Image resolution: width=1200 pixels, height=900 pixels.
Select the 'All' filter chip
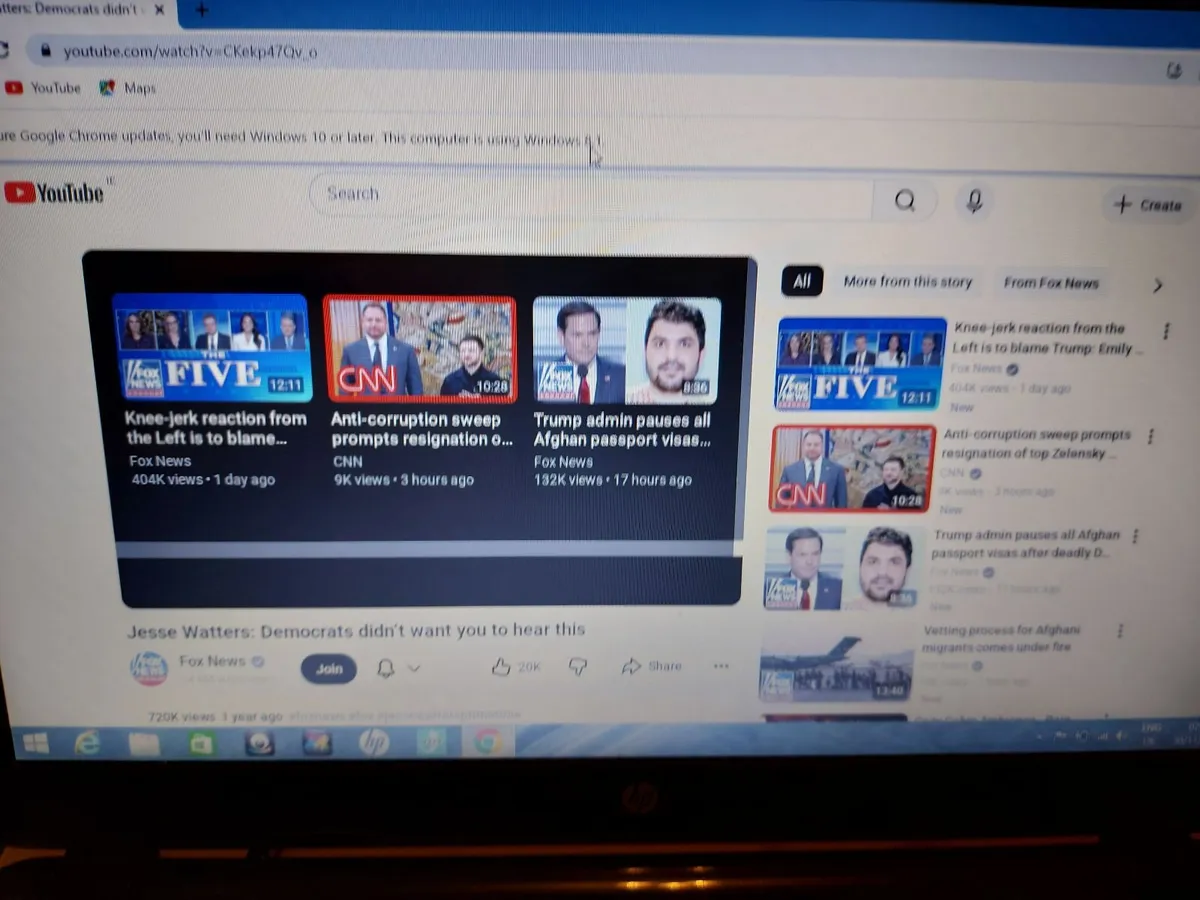802,282
